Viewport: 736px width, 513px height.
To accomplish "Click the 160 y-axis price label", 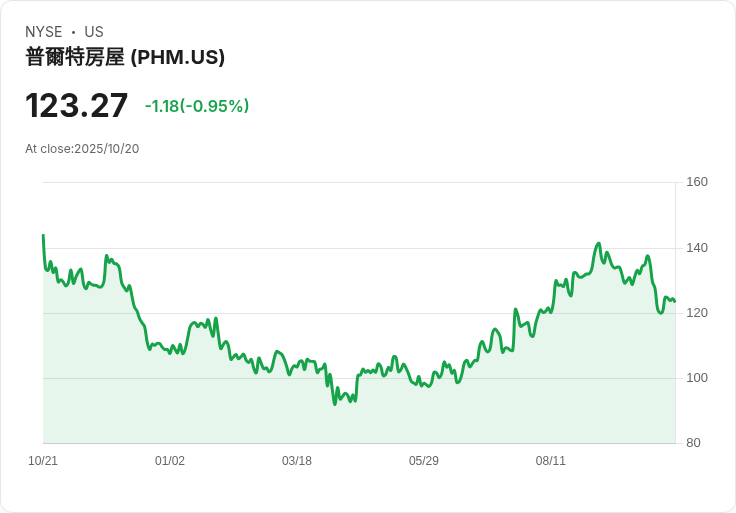I will tap(697, 182).
